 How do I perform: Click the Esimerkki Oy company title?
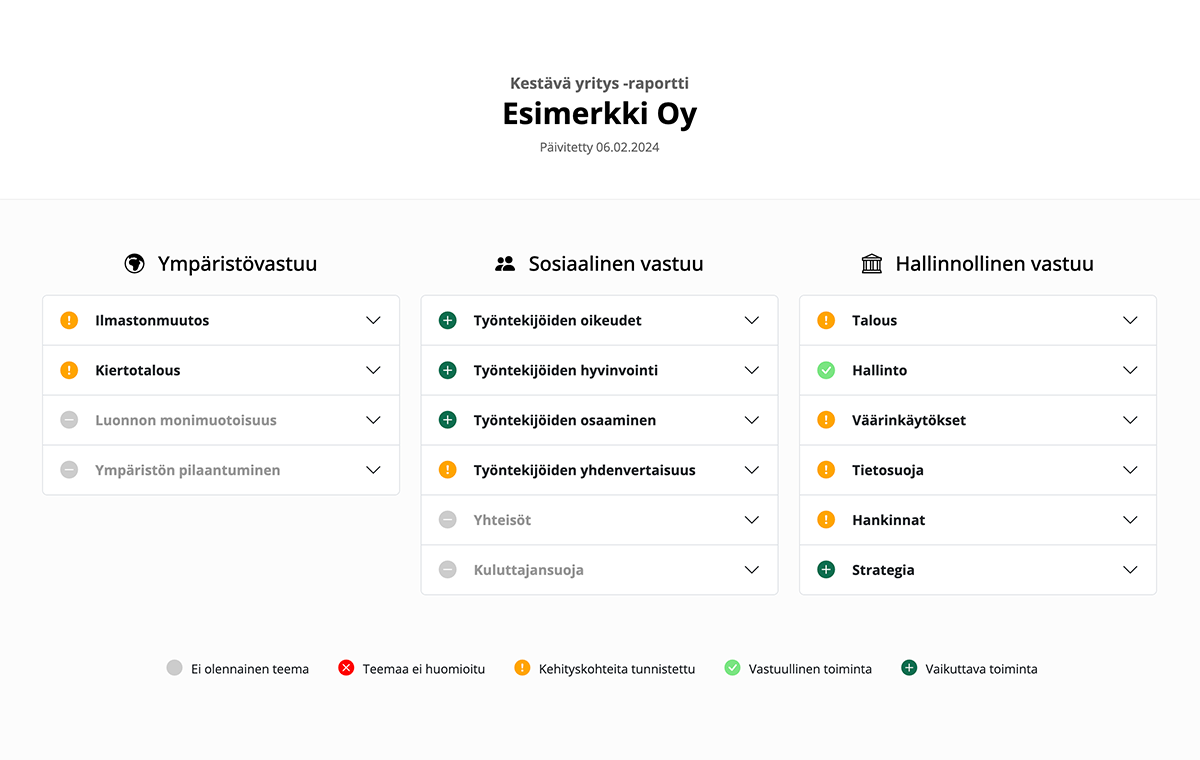tap(599, 113)
